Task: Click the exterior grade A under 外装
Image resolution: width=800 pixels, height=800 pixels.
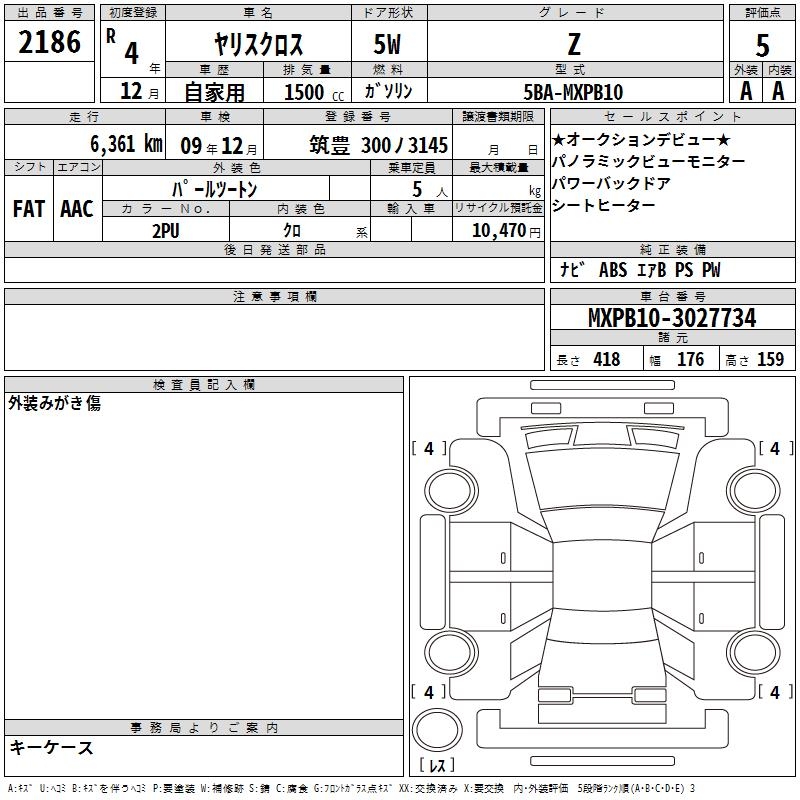Action: [x=745, y=91]
